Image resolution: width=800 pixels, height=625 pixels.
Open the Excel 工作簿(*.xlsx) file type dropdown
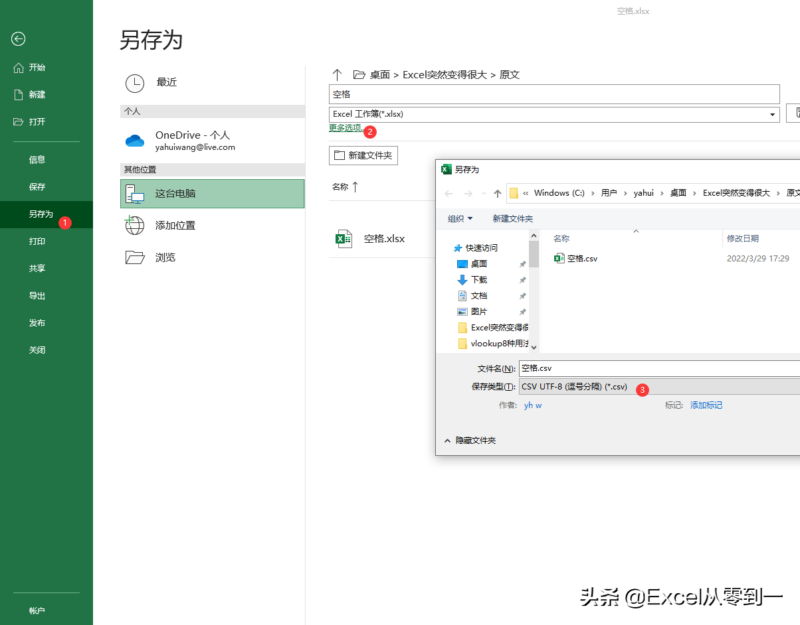[771, 113]
